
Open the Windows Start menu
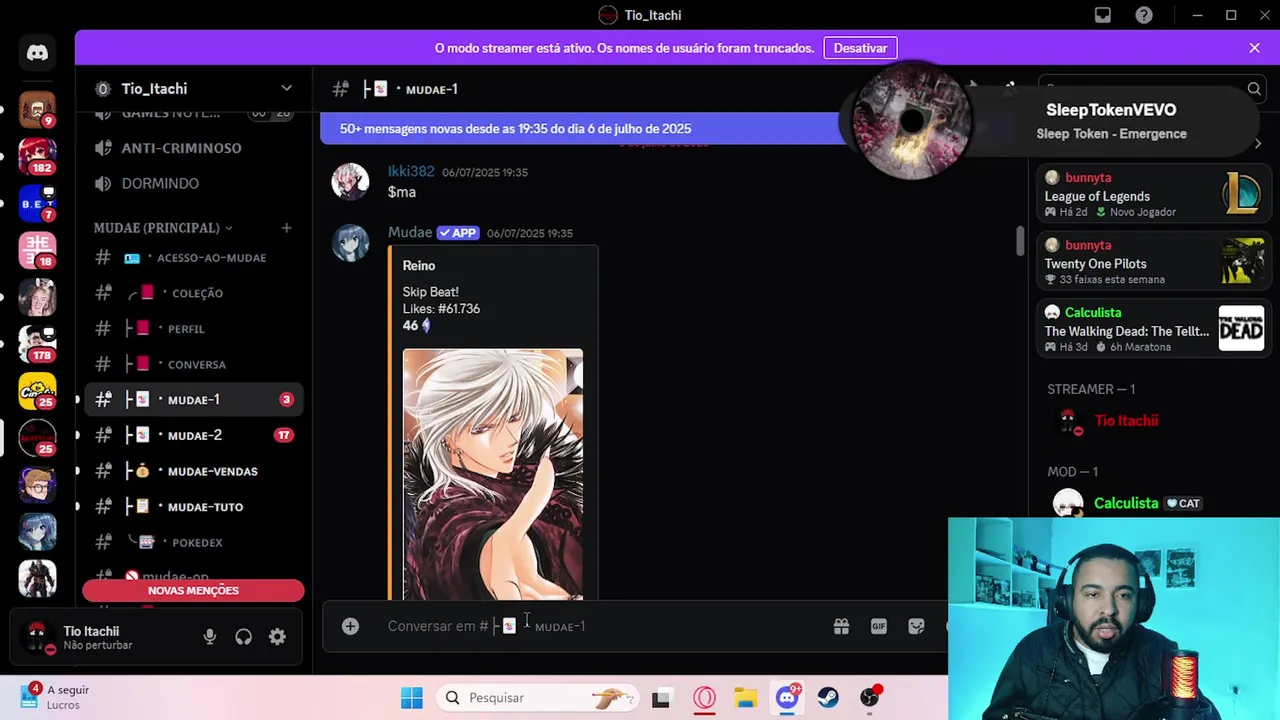tap(411, 698)
